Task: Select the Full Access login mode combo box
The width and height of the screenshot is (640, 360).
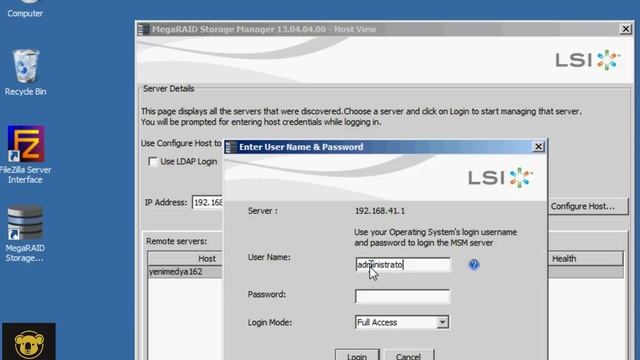Action: point(402,322)
